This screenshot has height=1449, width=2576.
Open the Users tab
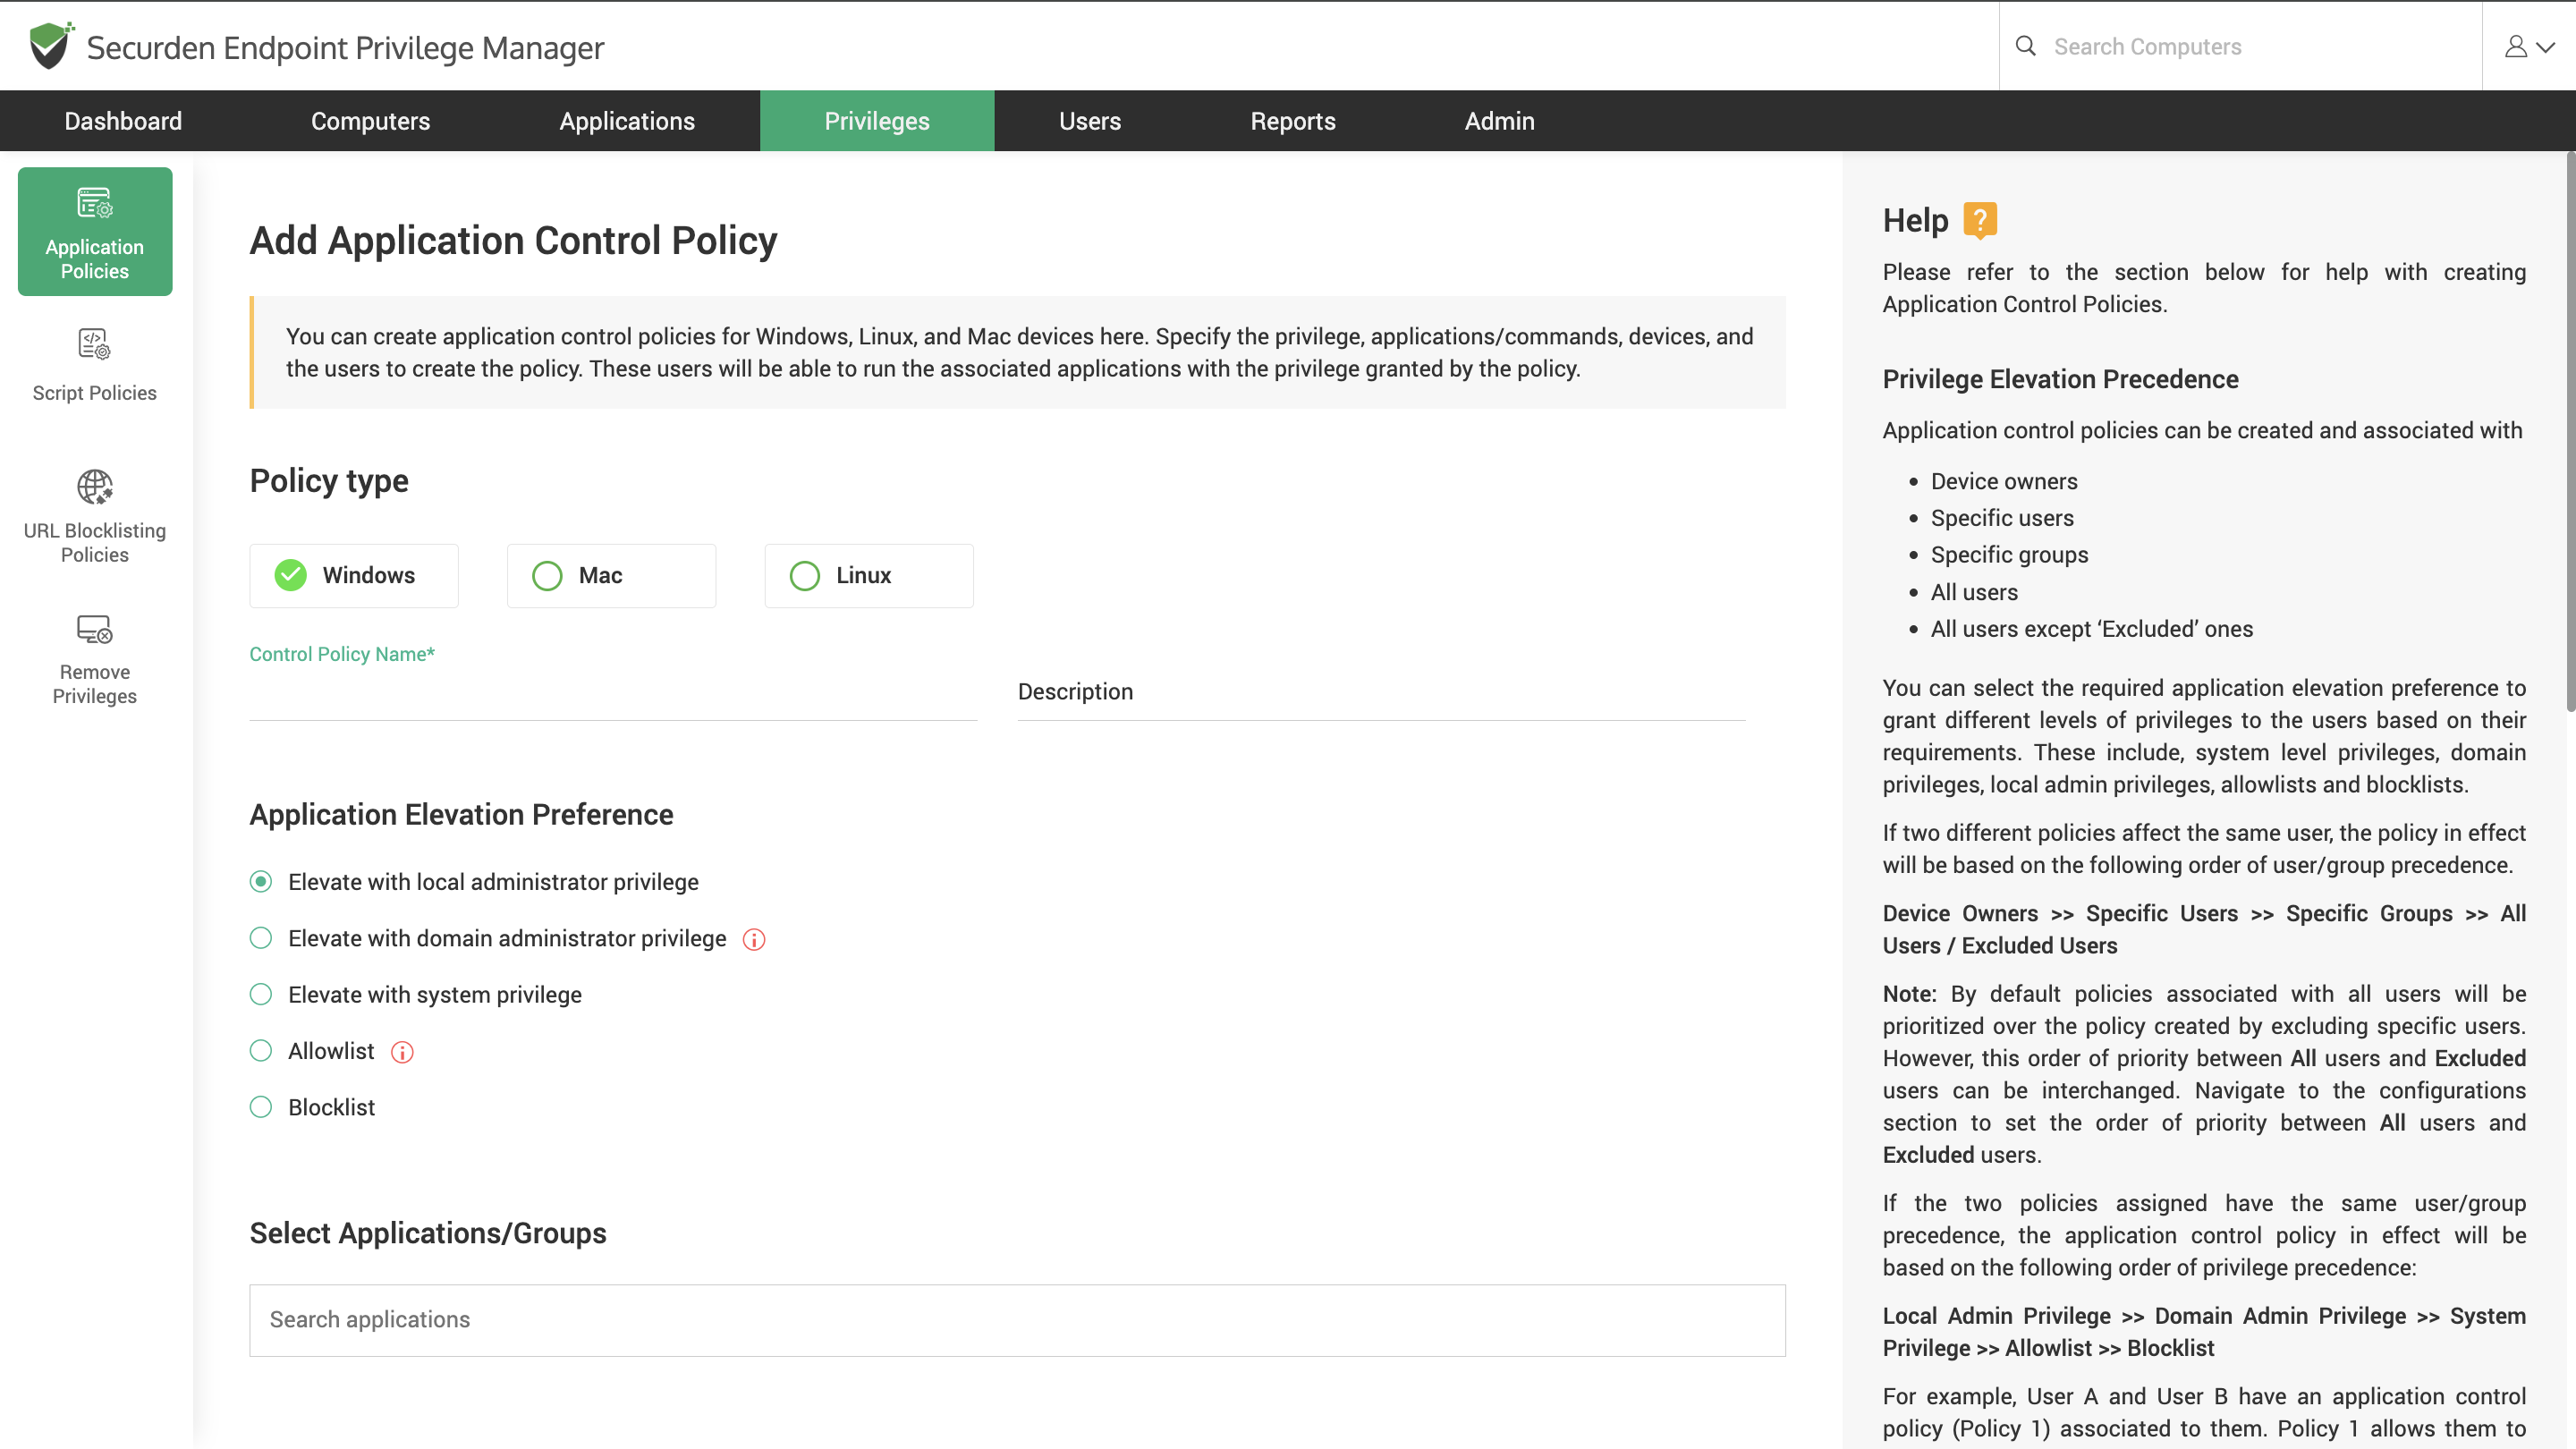point(1090,121)
